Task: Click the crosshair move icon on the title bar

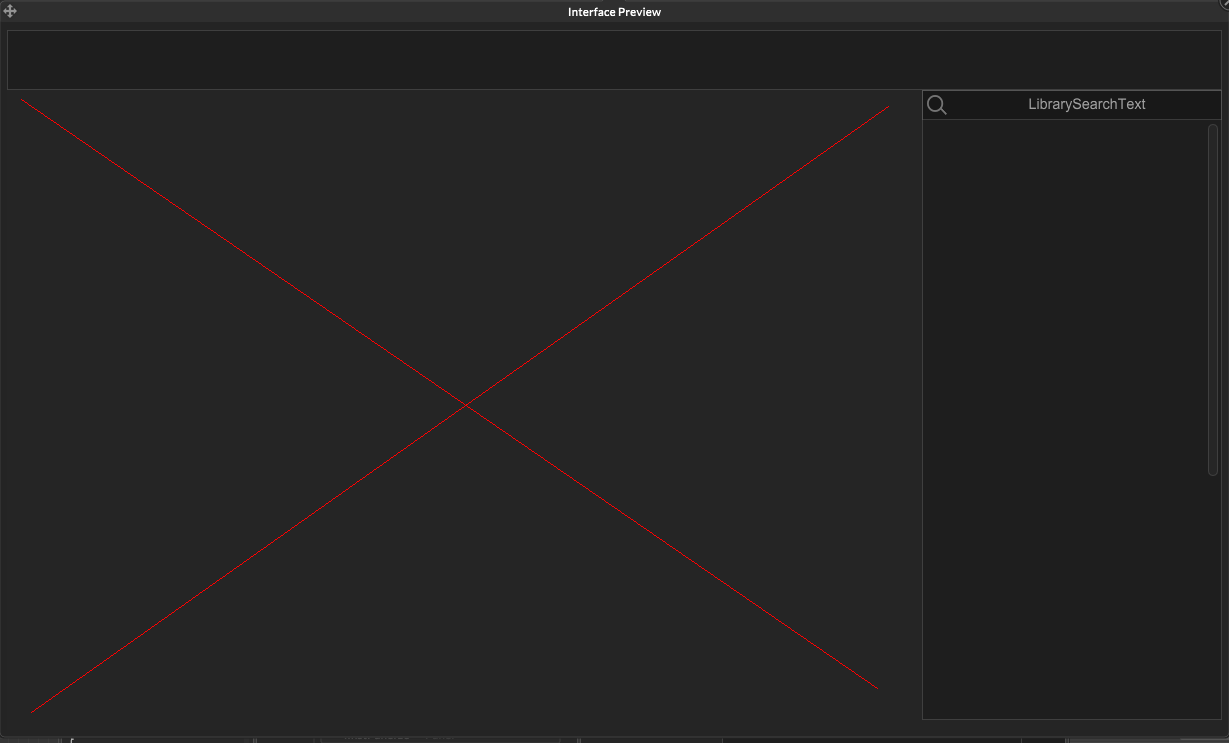Action: tap(10, 11)
